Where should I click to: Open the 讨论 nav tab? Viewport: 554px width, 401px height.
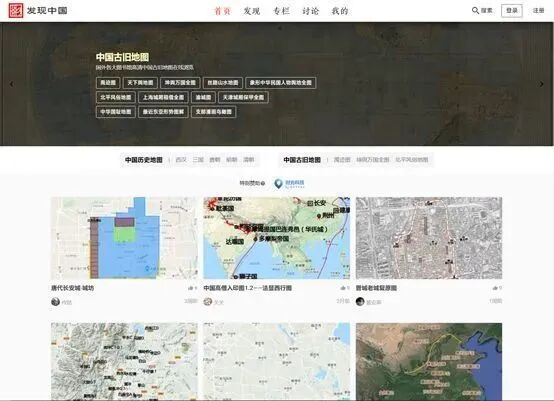(311, 11)
